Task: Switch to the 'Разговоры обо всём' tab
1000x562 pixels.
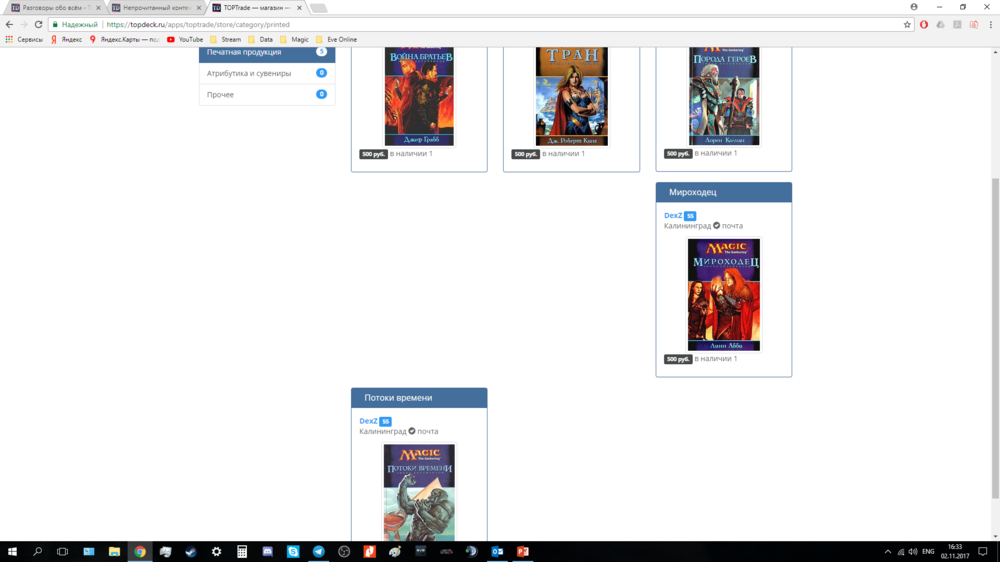Action: point(55,8)
